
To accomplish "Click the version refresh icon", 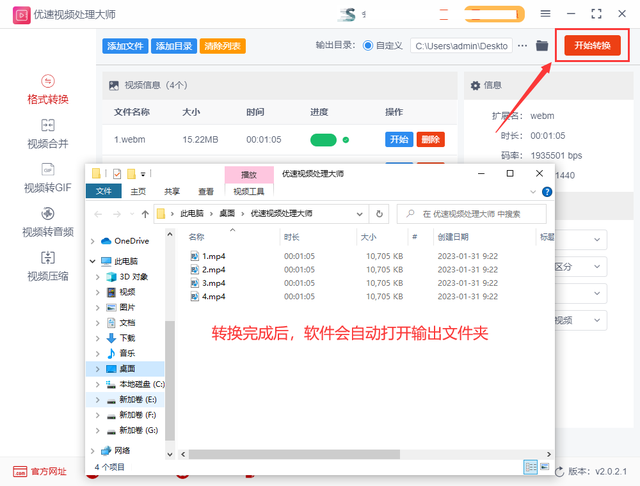I will tap(560, 472).
